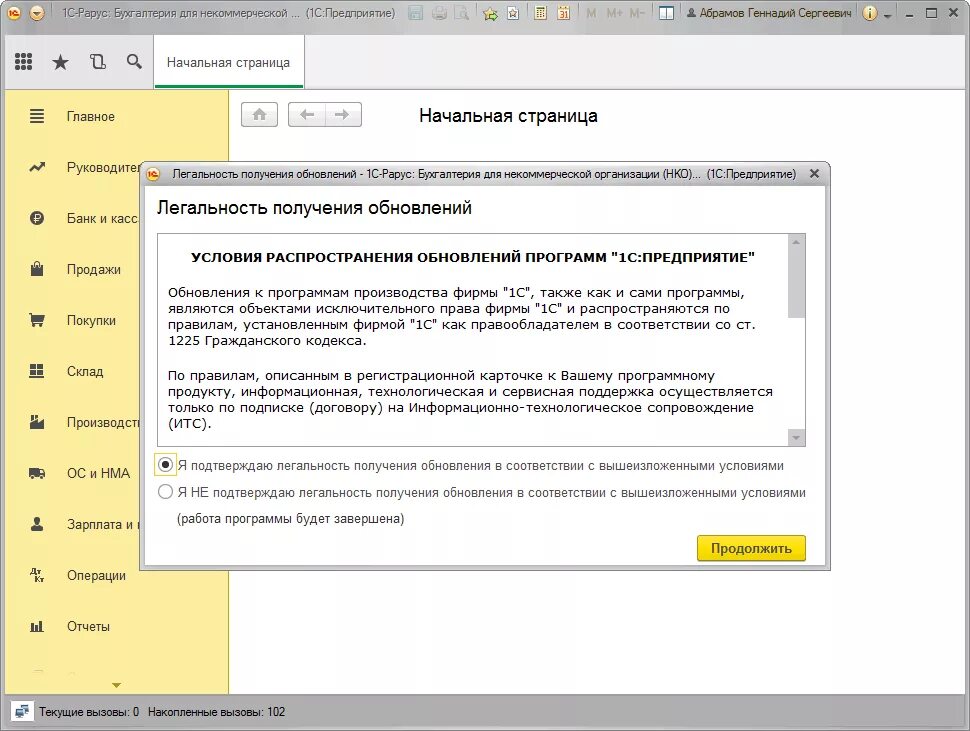970x731 pixels.
Task: Open Склад section
Action: (85, 372)
